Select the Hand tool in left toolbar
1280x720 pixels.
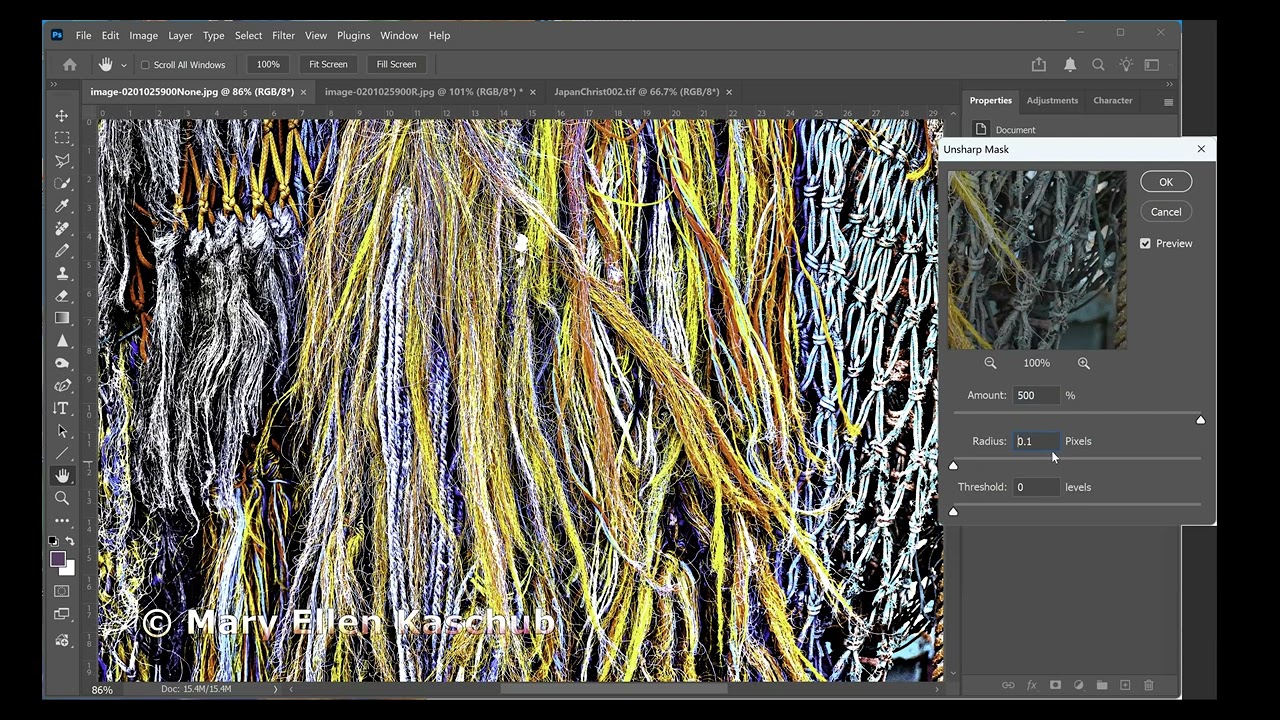pos(62,476)
